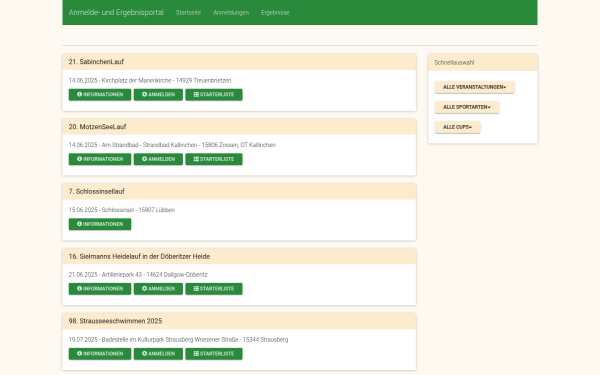Open Ergebnisse in navigation bar
The height and width of the screenshot is (375, 600).
(x=275, y=13)
